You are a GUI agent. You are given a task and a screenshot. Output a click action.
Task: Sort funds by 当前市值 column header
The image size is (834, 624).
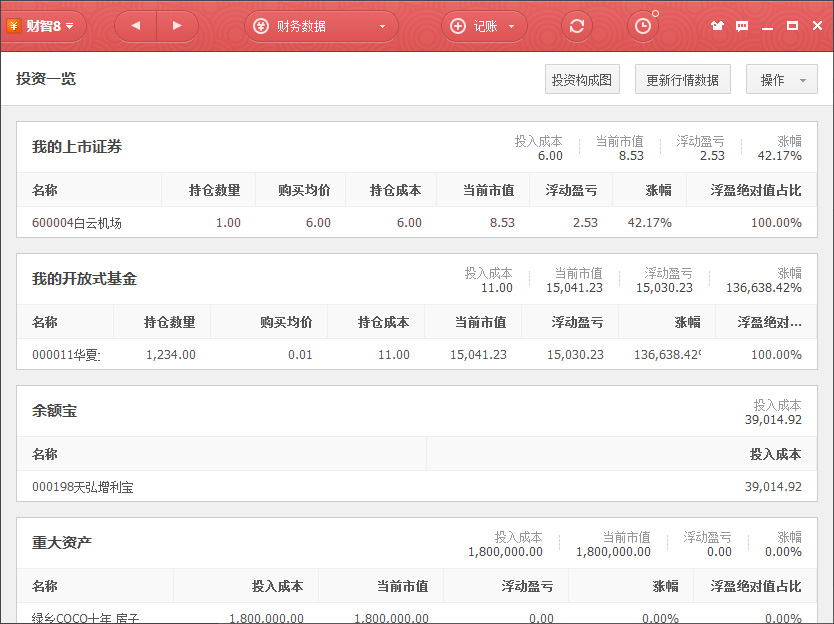(x=480, y=322)
